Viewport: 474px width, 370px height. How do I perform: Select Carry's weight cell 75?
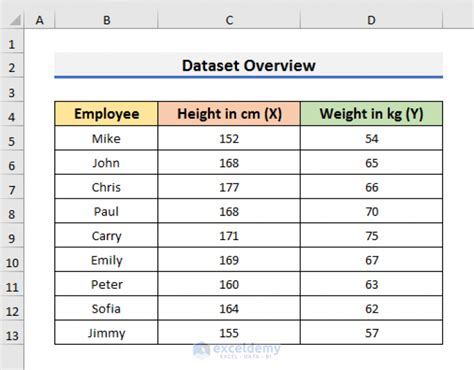tap(371, 236)
